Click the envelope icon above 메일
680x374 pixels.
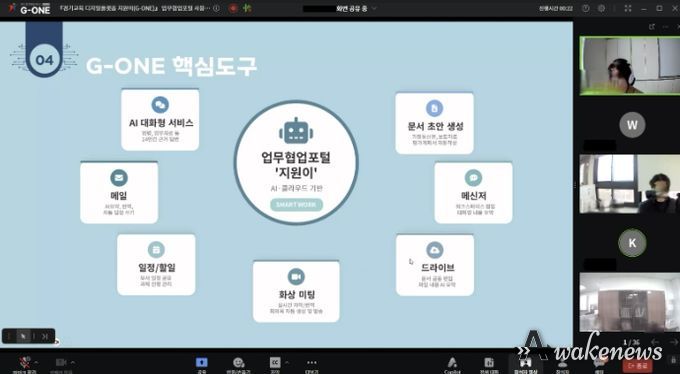point(119,178)
